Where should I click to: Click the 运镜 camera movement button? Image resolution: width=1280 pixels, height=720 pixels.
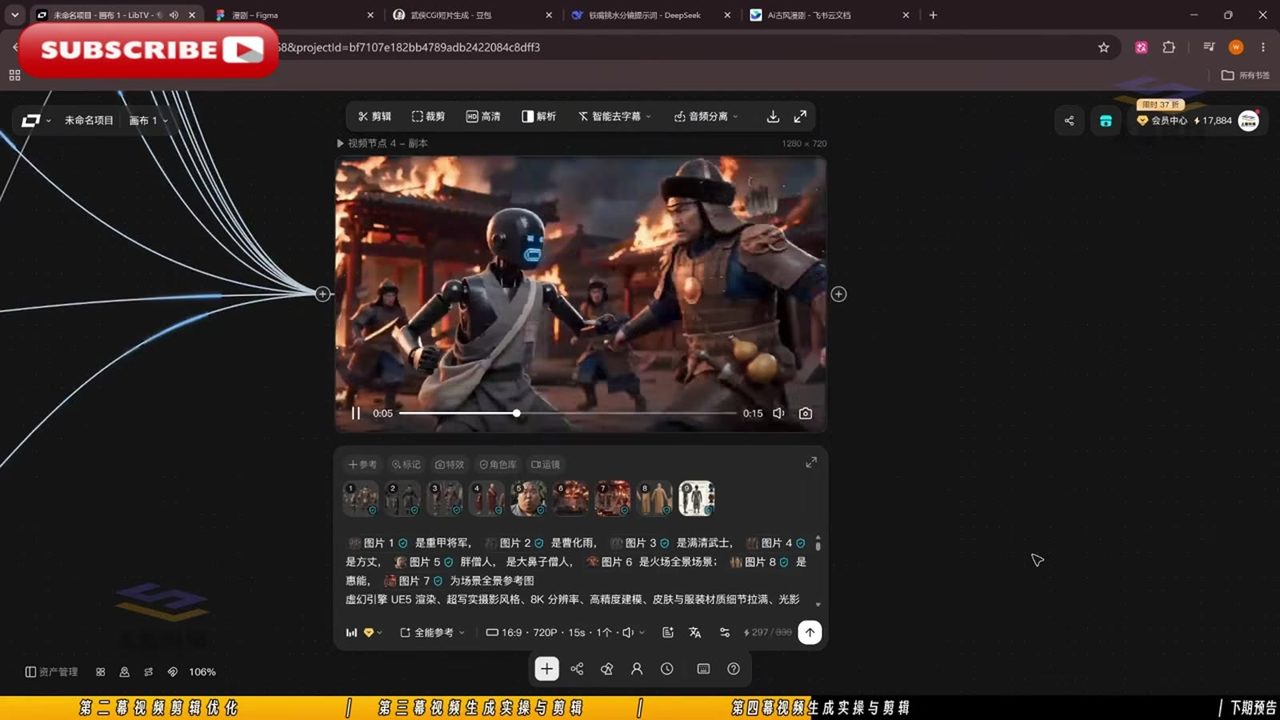[546, 464]
